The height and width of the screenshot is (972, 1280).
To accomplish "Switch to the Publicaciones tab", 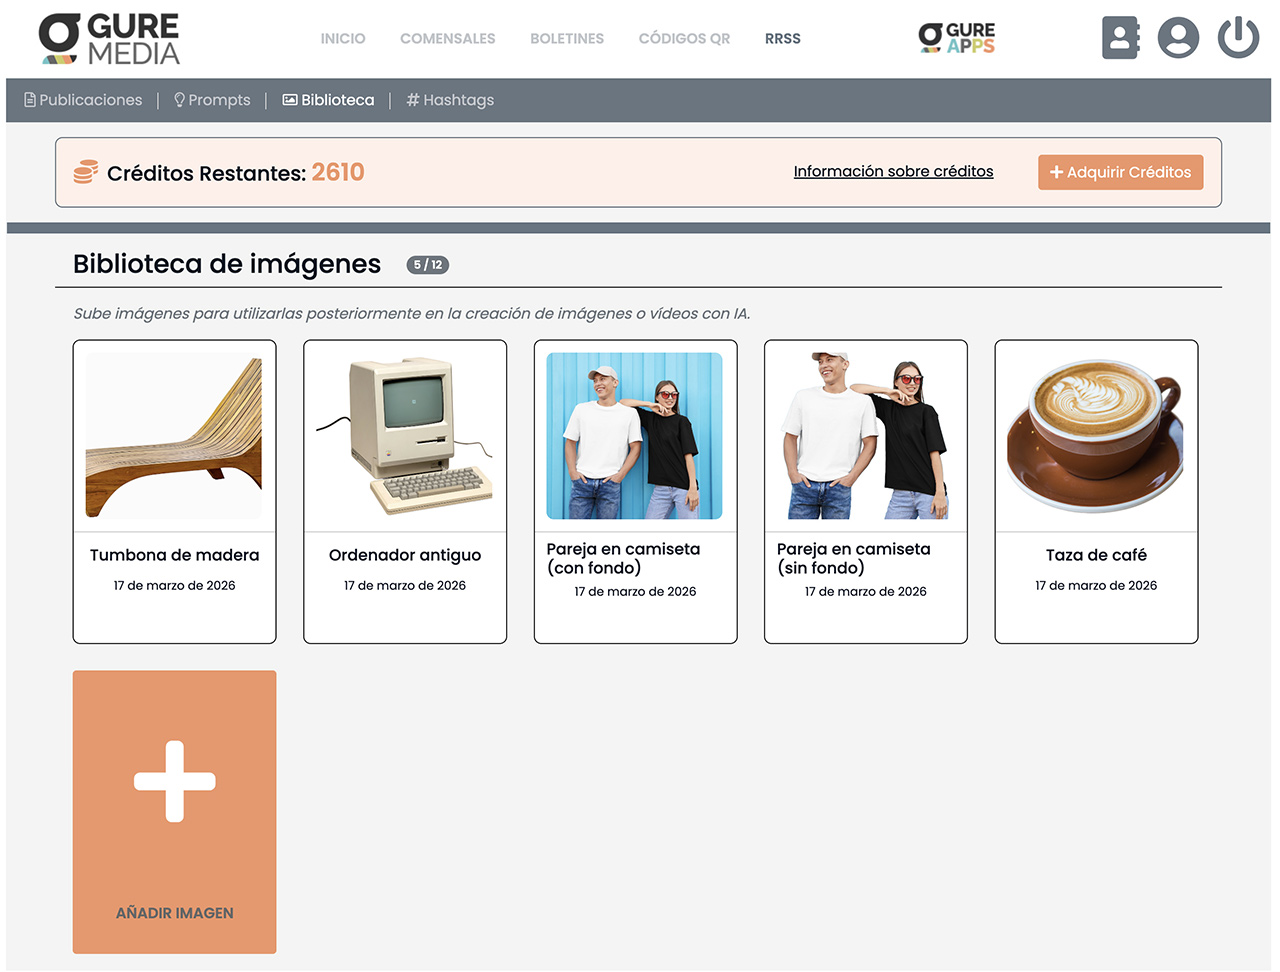I will coord(83,100).
